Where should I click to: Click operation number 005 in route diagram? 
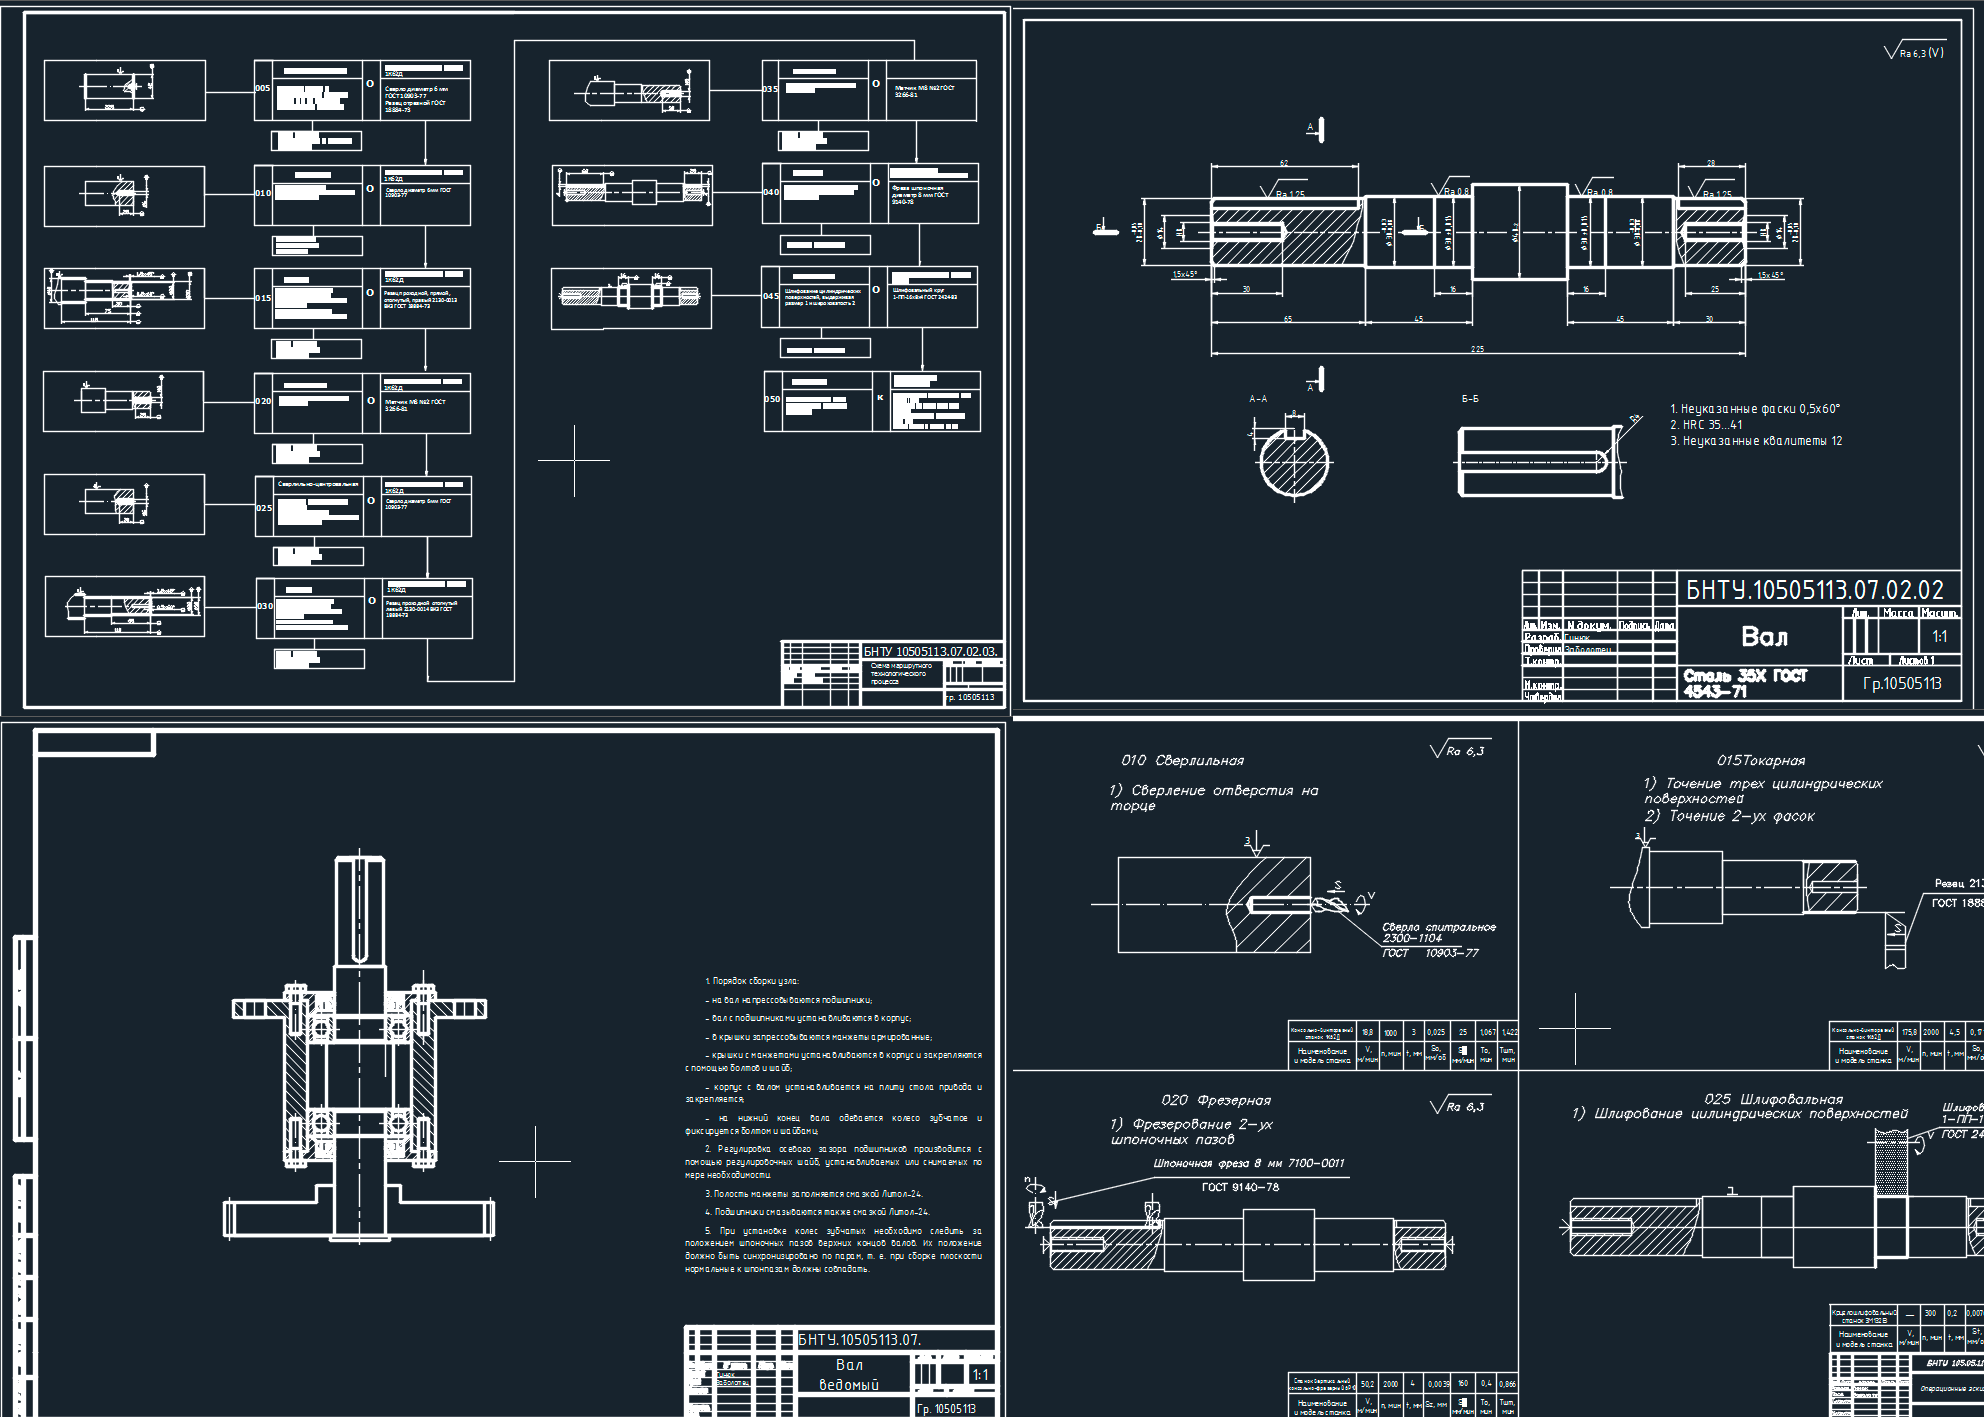pos(262,88)
